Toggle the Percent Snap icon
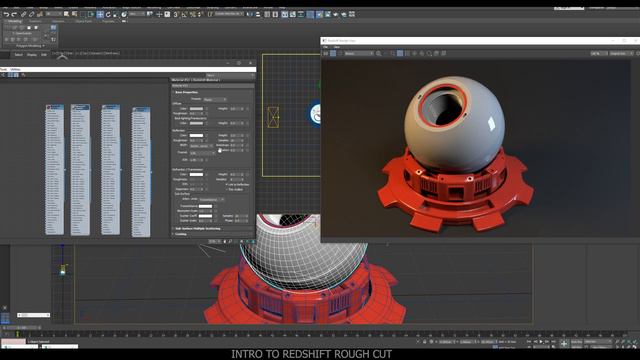The width and height of the screenshot is (640, 360). click(192, 14)
